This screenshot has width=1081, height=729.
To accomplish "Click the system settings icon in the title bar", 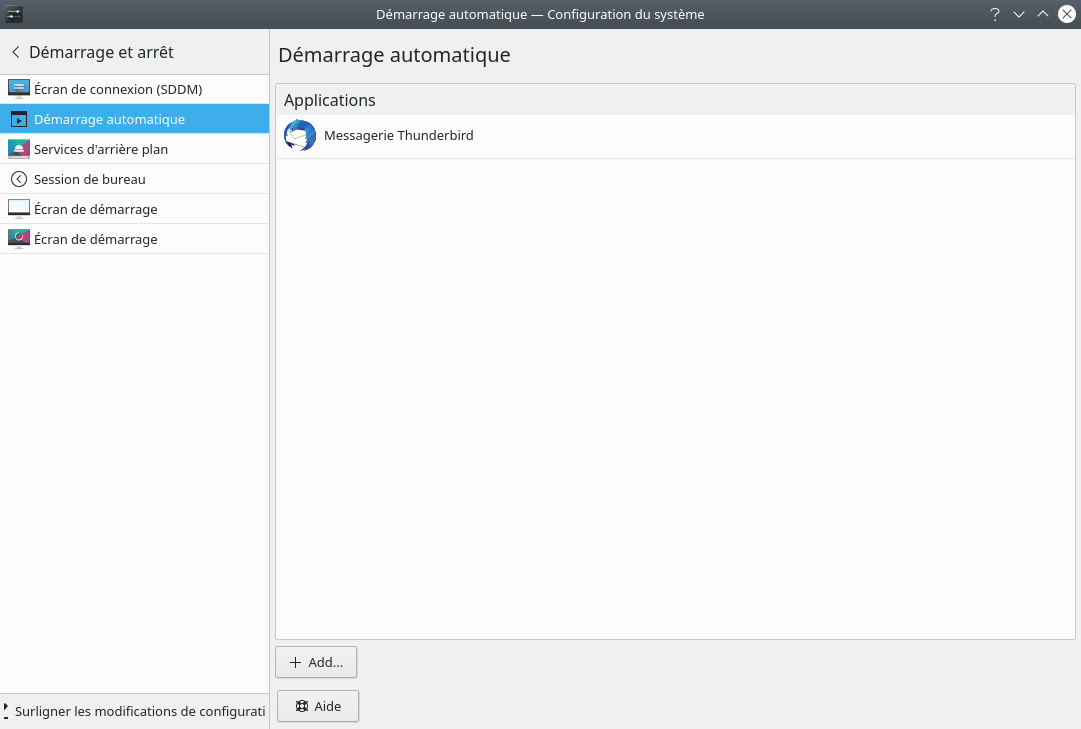I will tap(14, 14).
